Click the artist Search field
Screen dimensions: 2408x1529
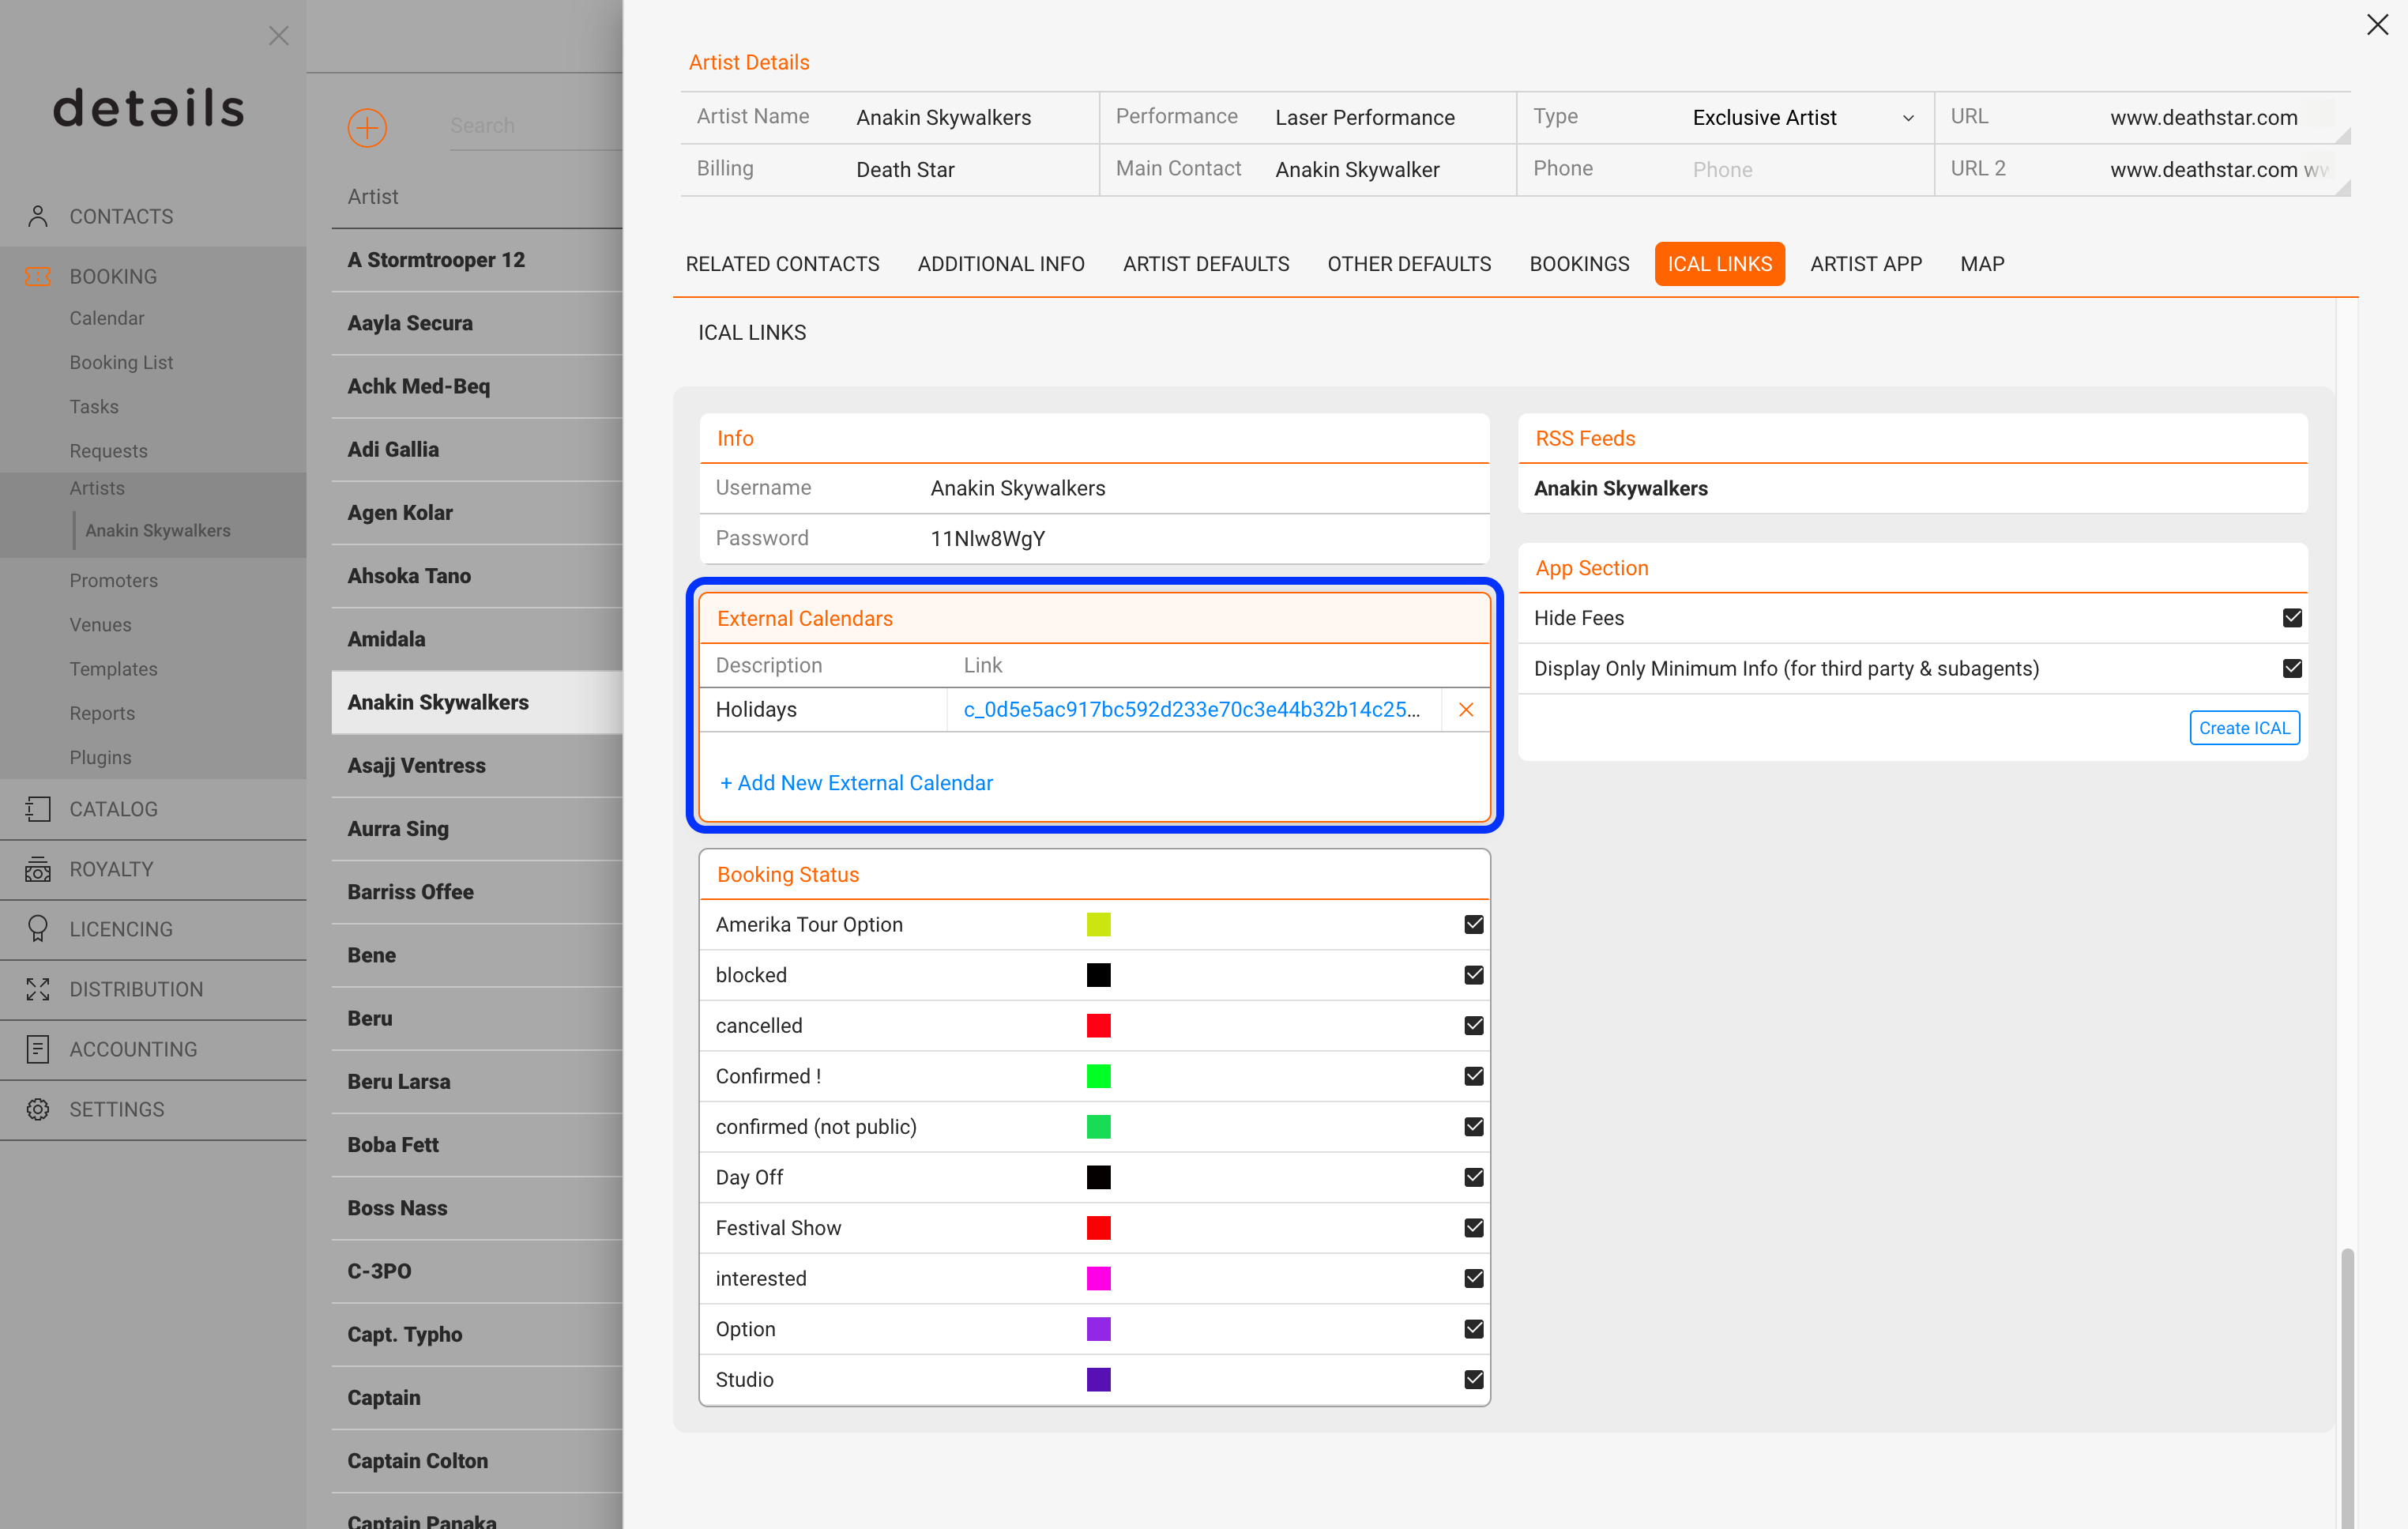coord(535,126)
